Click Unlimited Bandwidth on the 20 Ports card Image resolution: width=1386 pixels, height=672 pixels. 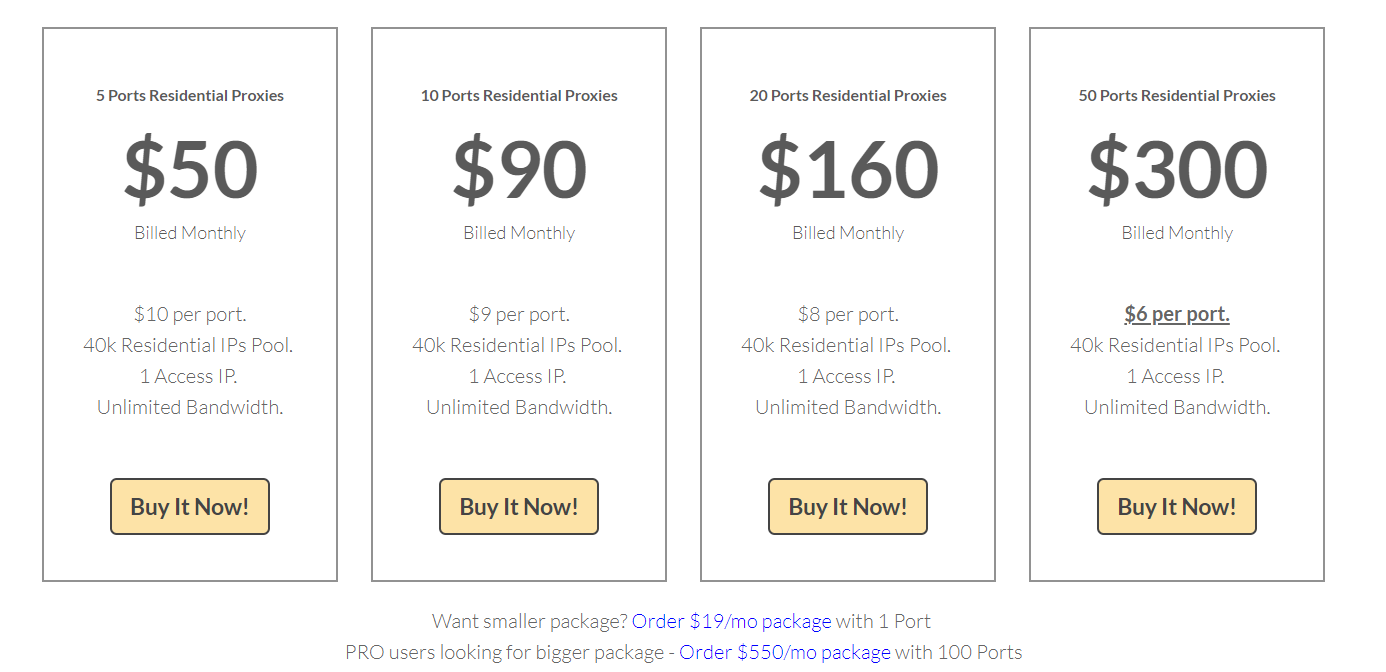847,407
